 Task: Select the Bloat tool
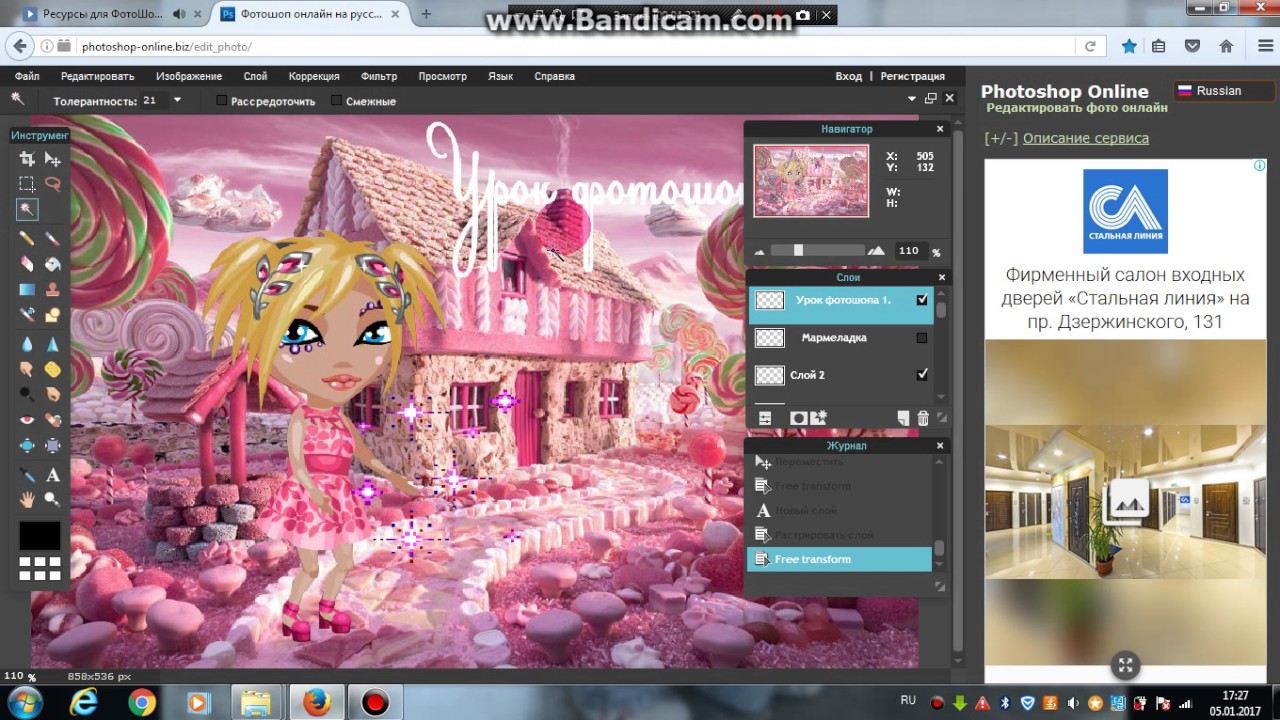click(x=27, y=446)
